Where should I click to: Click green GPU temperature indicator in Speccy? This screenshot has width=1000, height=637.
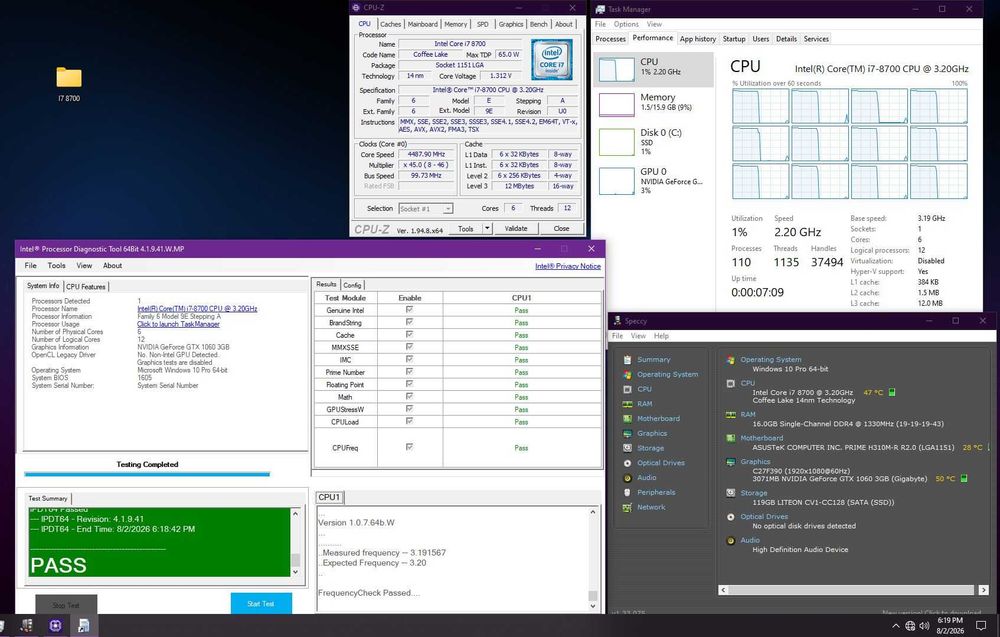tap(964, 478)
